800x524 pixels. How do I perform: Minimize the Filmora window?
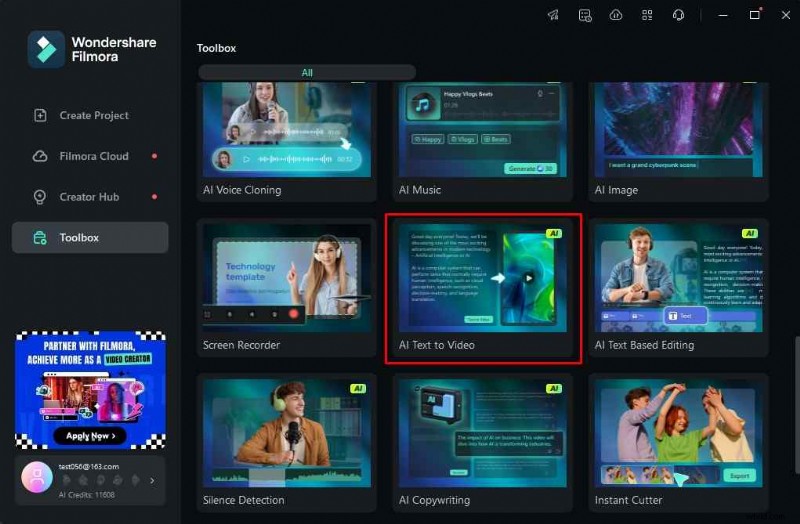(723, 15)
